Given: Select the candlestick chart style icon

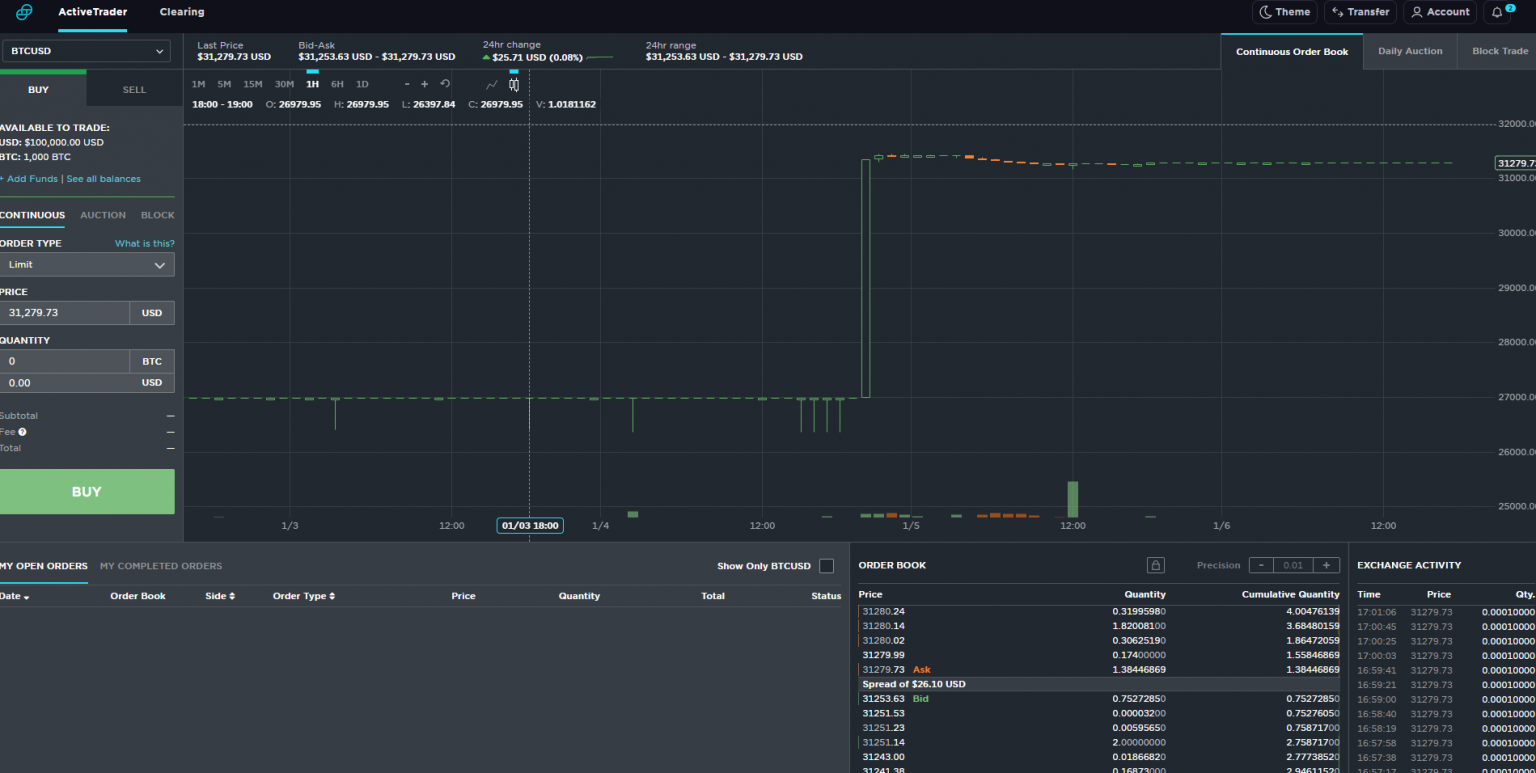Looking at the screenshot, I should pyautogui.click(x=514, y=85).
